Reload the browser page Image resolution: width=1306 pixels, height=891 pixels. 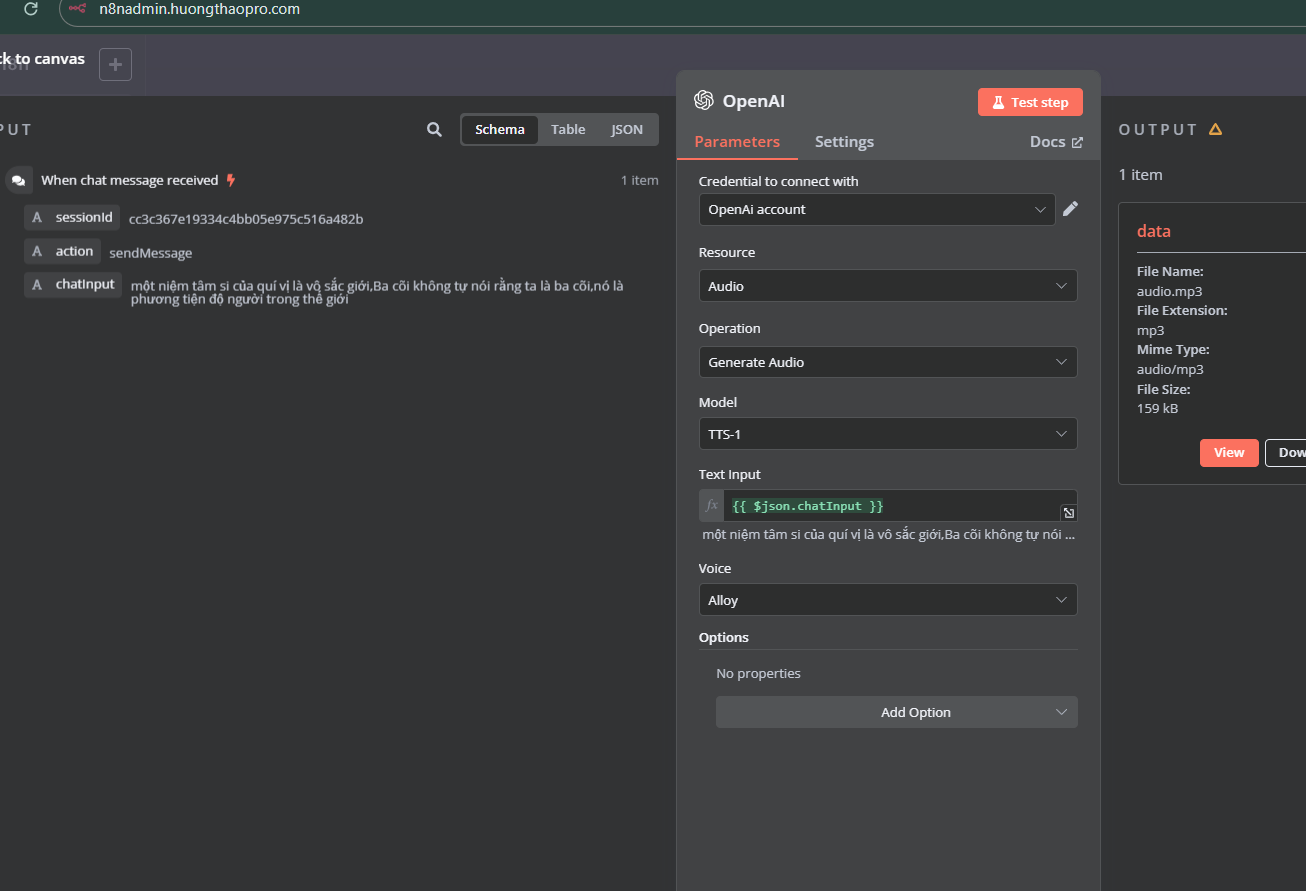[x=31, y=9]
